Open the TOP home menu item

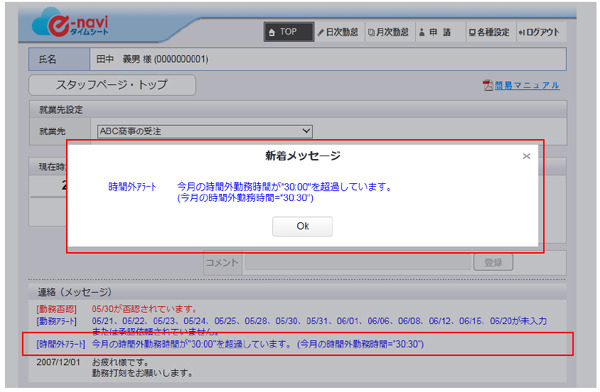coord(289,32)
